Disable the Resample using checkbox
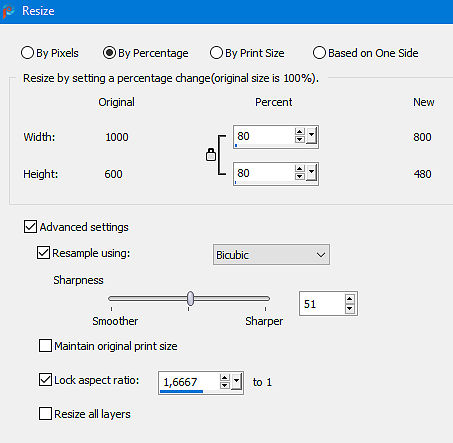The height and width of the screenshot is (443, 453). [x=43, y=253]
